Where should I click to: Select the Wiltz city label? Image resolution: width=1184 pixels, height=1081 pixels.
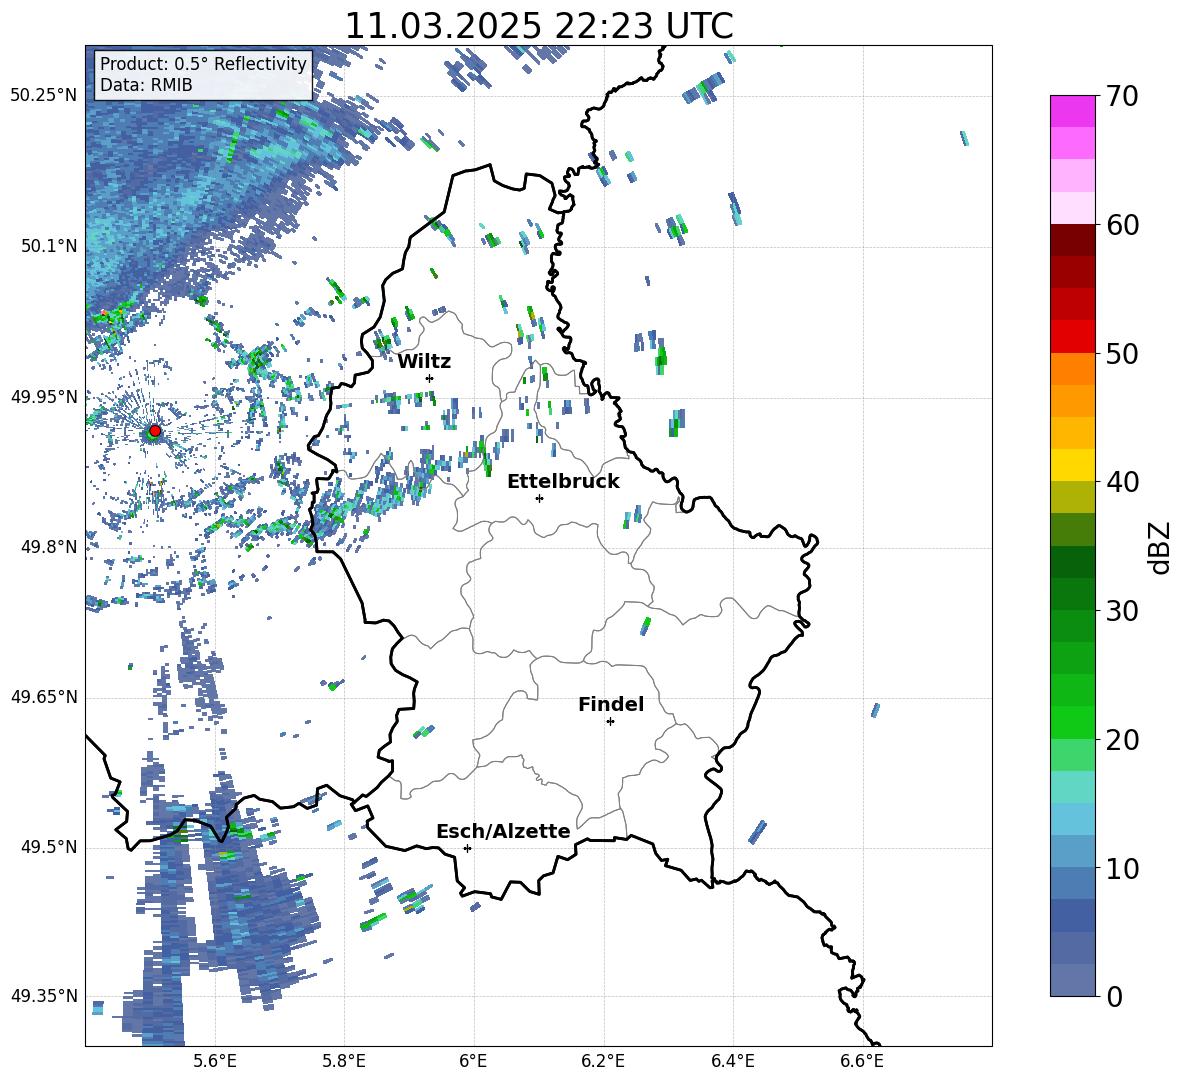[424, 362]
